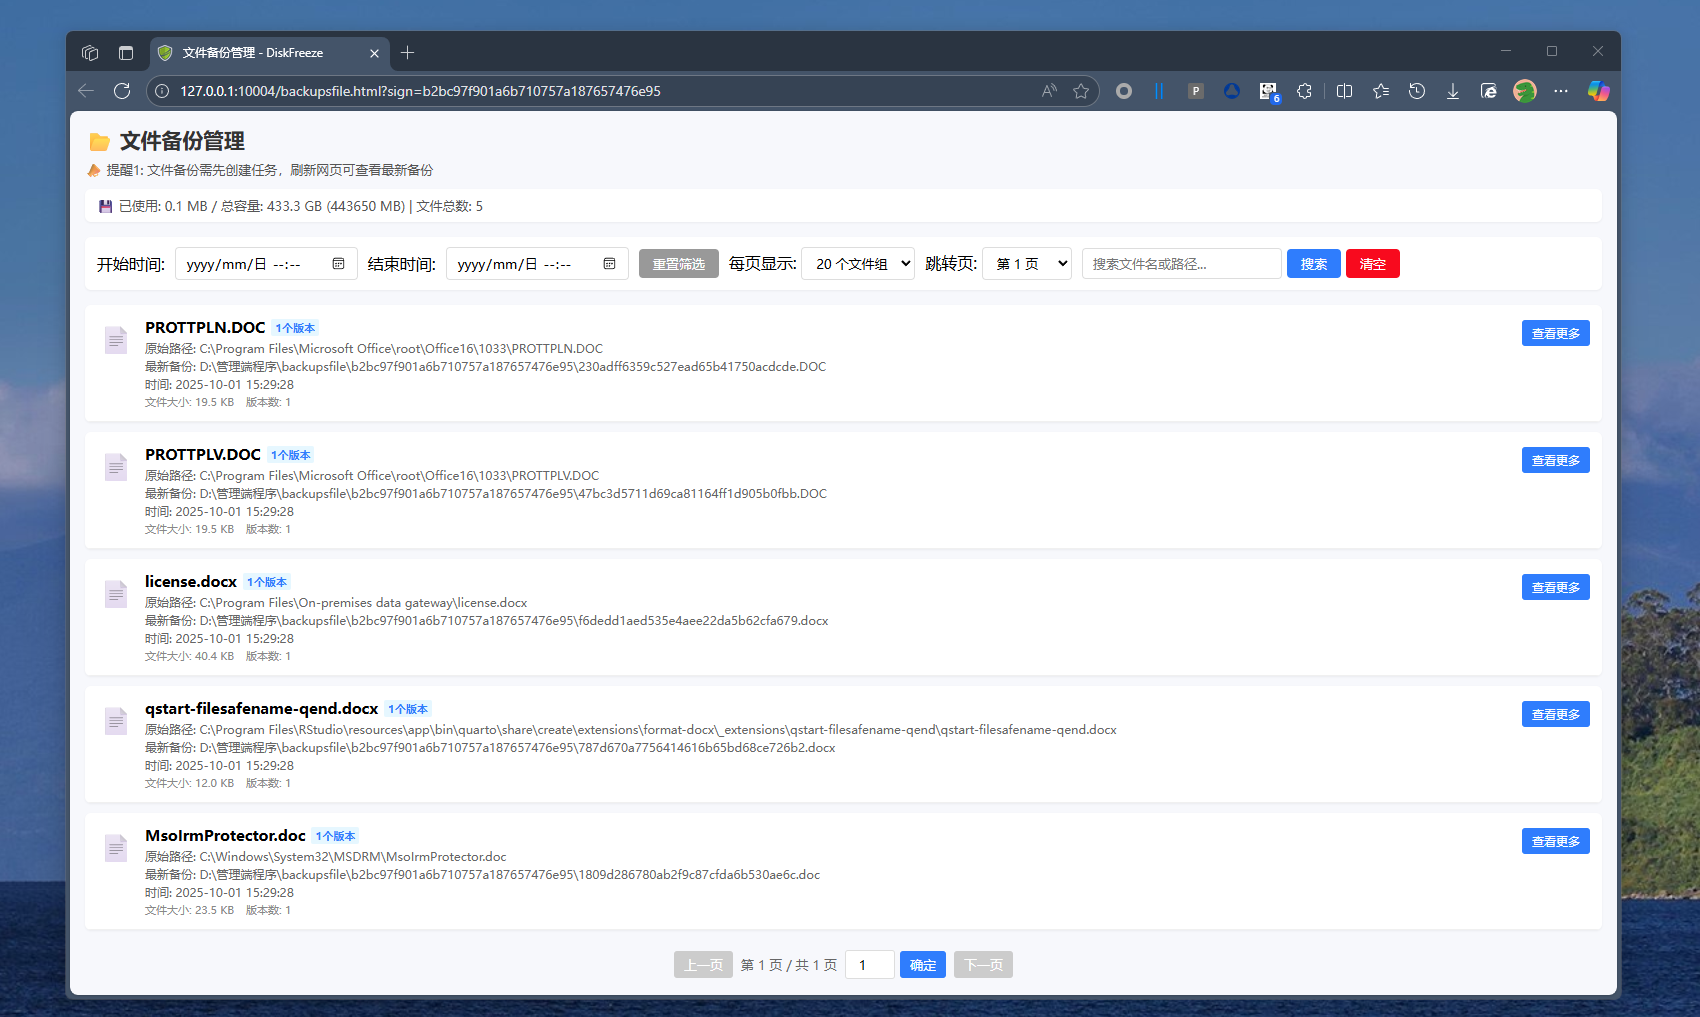Click the blue triangle extension icon
1700x1017 pixels.
pos(1232,91)
